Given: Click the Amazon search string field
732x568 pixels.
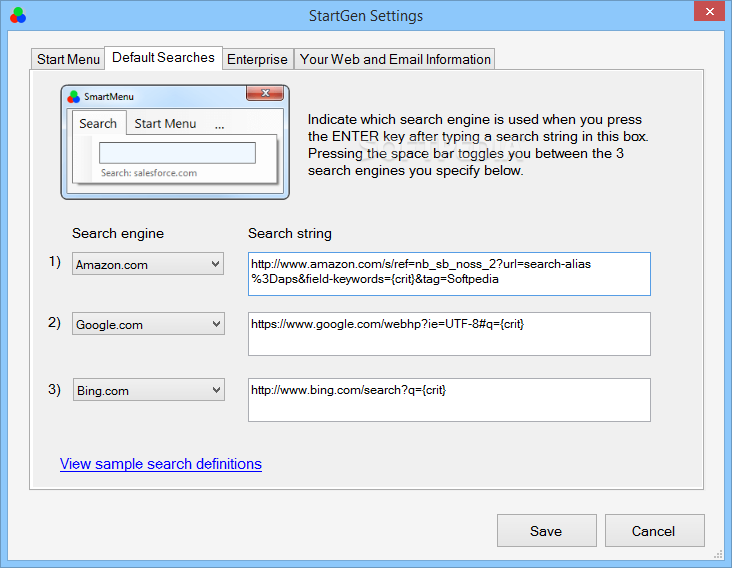Looking at the screenshot, I should pyautogui.click(x=449, y=274).
